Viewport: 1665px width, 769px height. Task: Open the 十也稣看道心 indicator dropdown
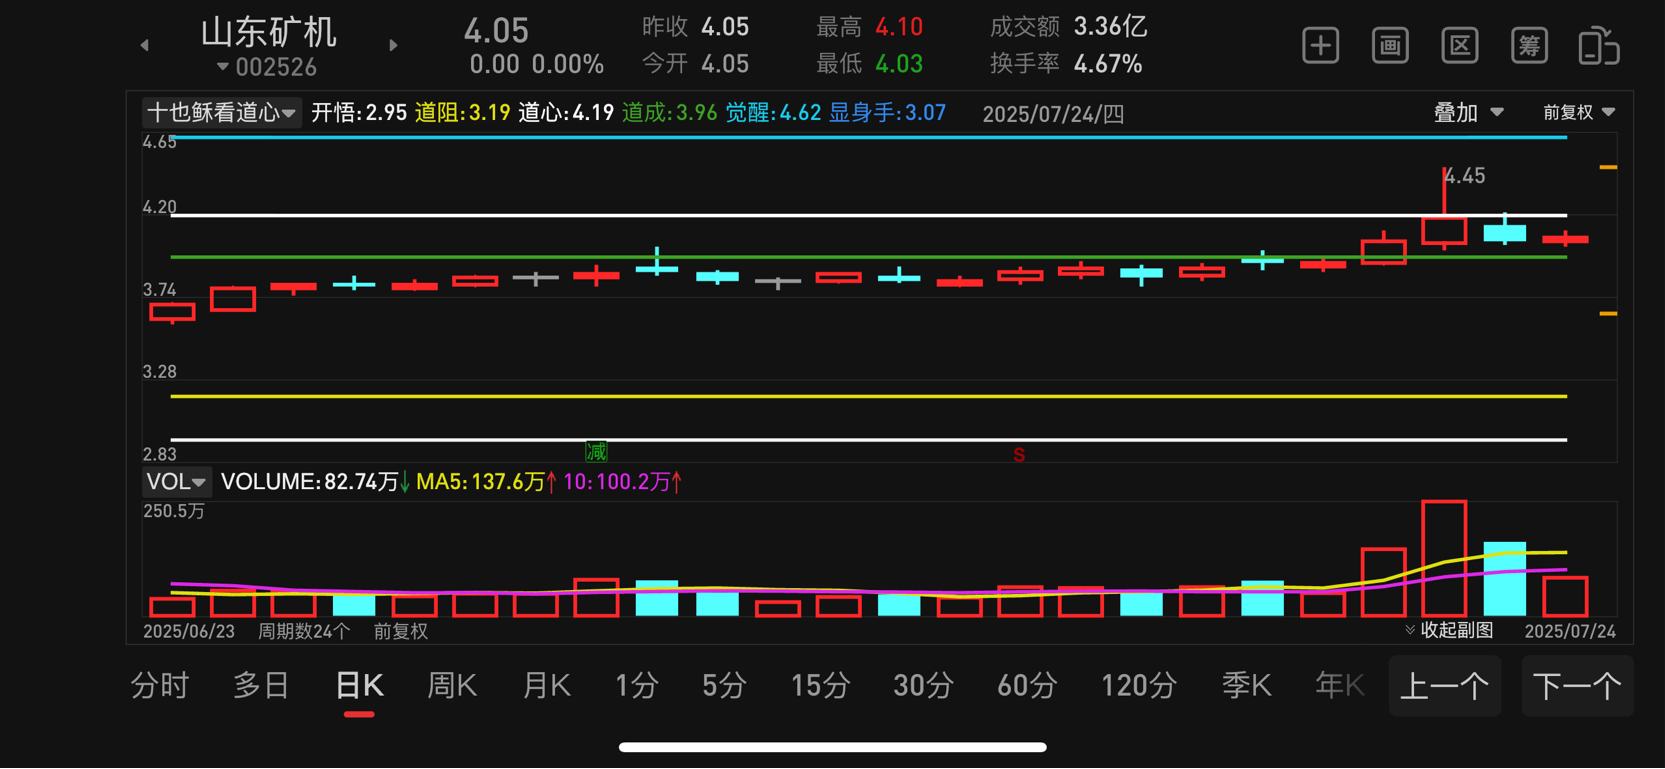pyautogui.click(x=221, y=112)
